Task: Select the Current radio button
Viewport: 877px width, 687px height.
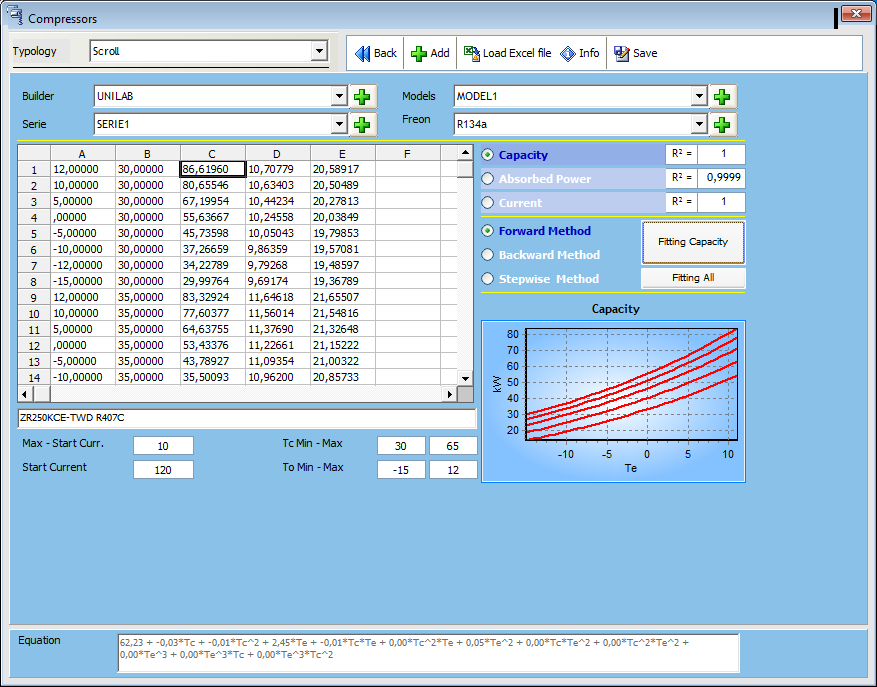Action: coord(488,203)
